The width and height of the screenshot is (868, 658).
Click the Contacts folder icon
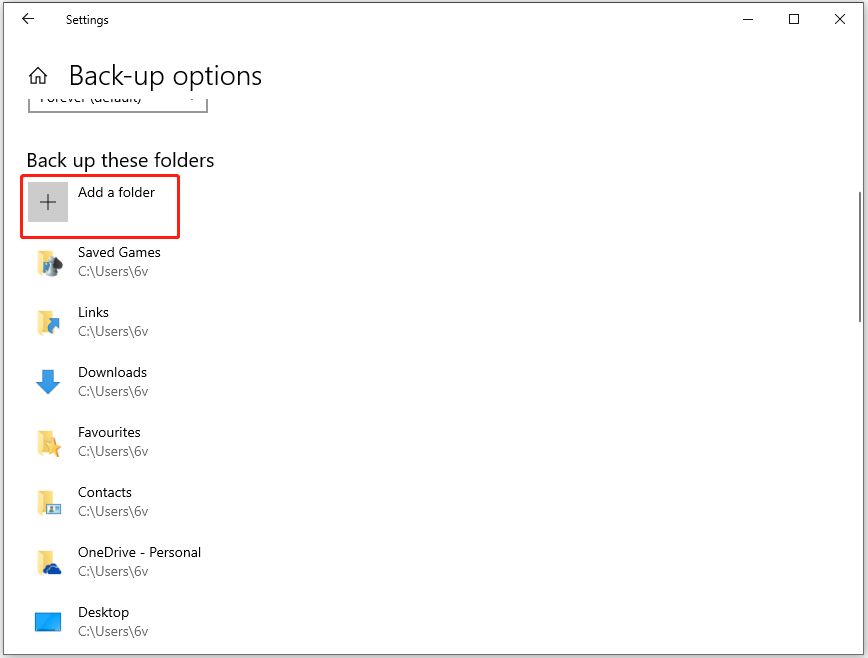[x=48, y=502]
